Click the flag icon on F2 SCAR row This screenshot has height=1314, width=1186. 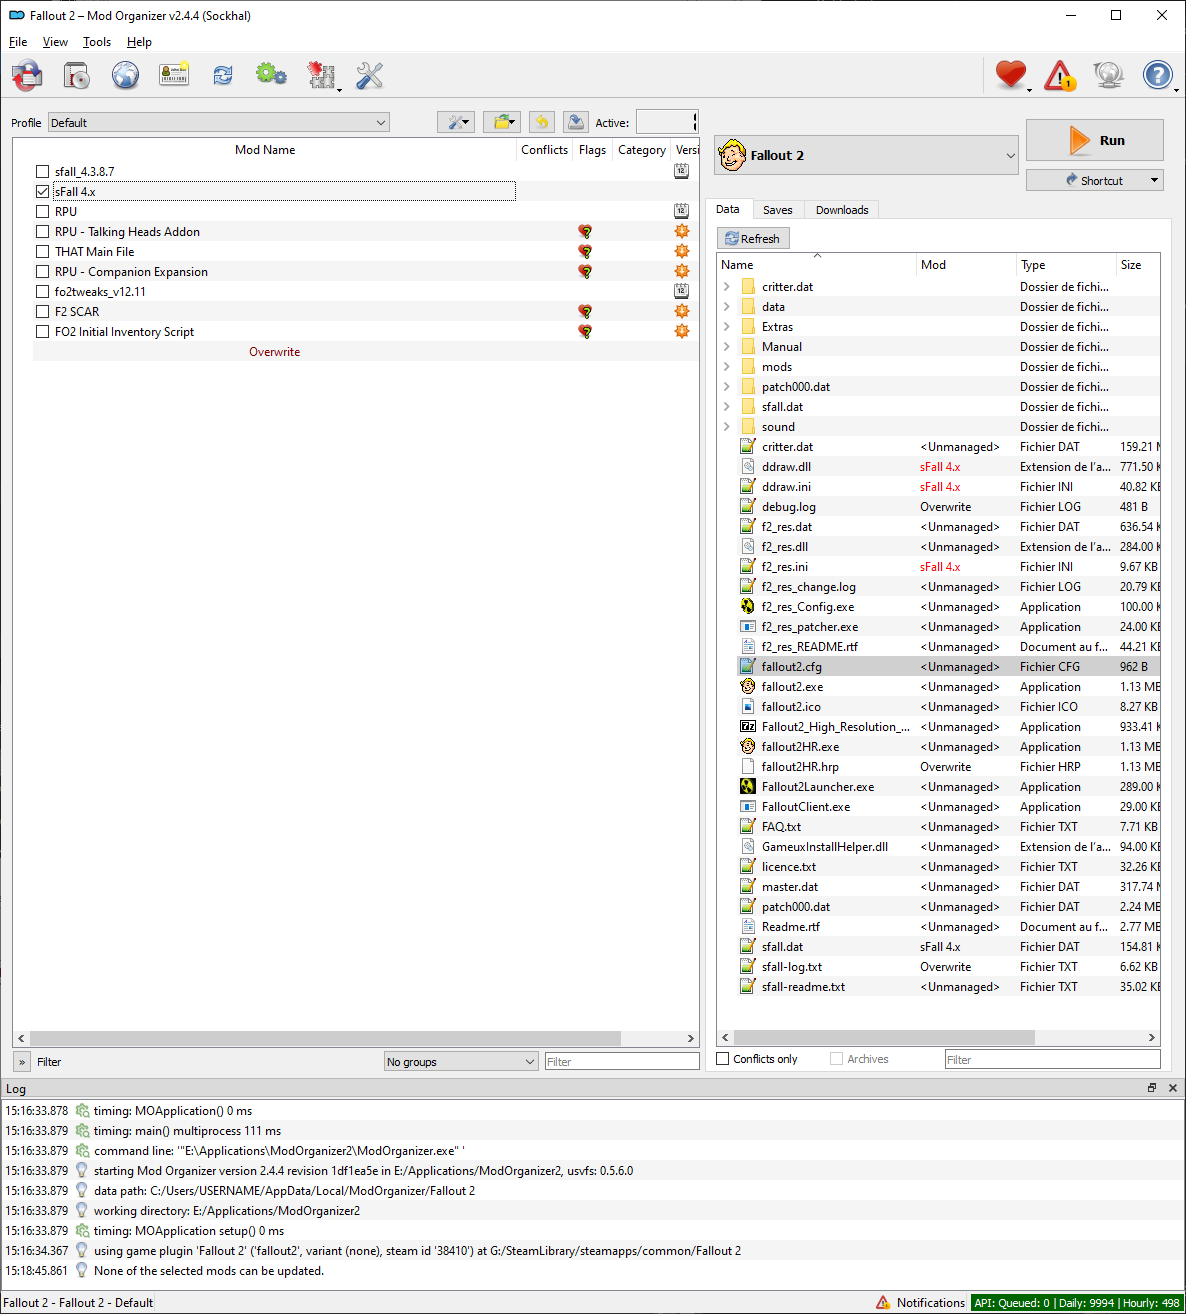coord(585,312)
